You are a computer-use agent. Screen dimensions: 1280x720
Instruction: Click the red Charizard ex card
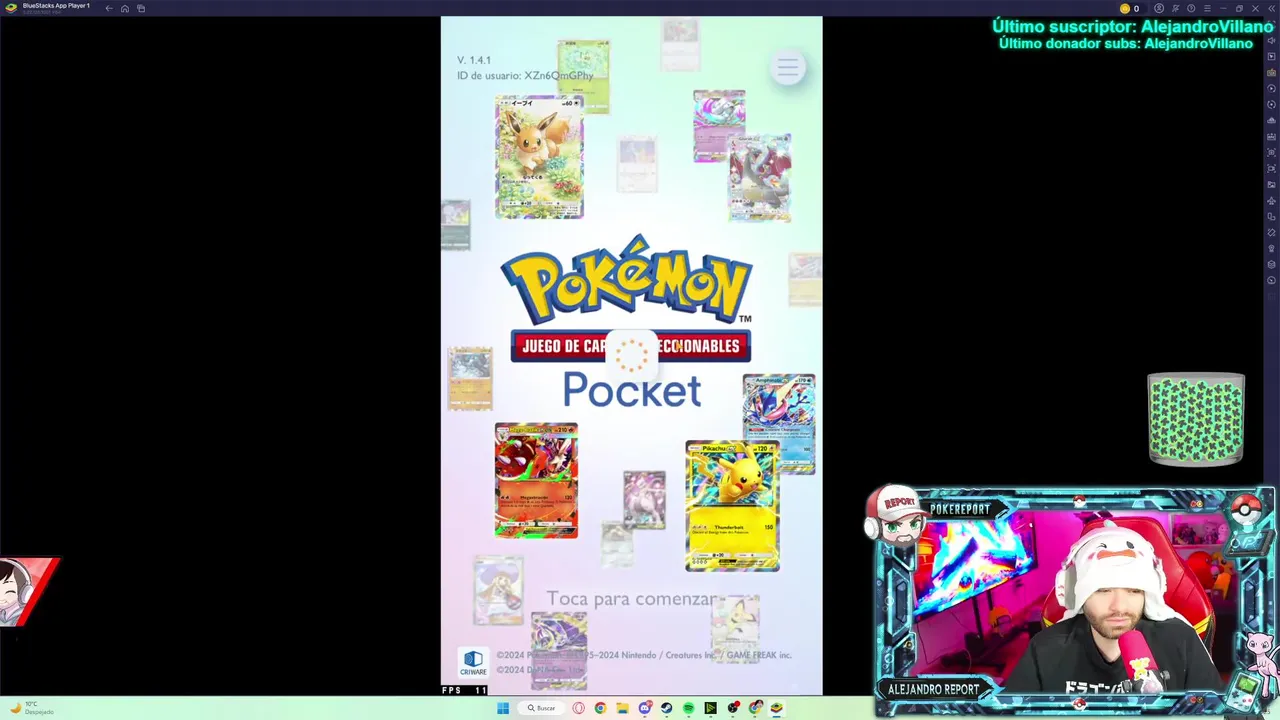[536, 480]
